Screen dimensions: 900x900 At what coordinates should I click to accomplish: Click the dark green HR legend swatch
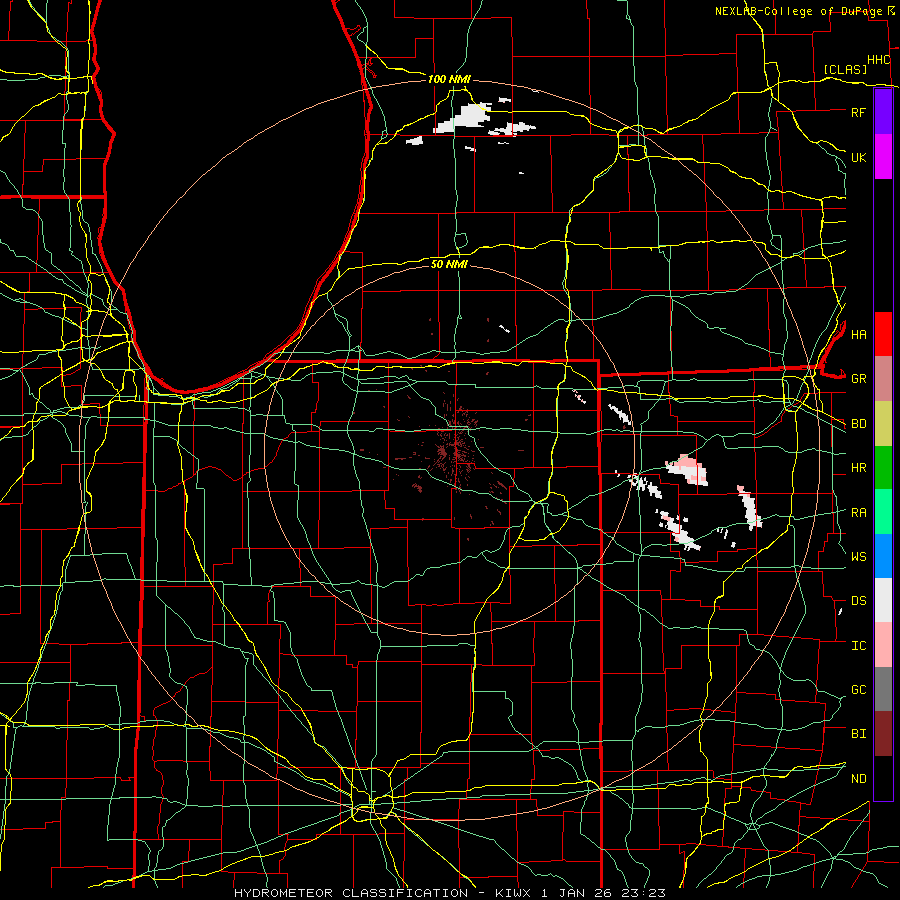(883, 467)
